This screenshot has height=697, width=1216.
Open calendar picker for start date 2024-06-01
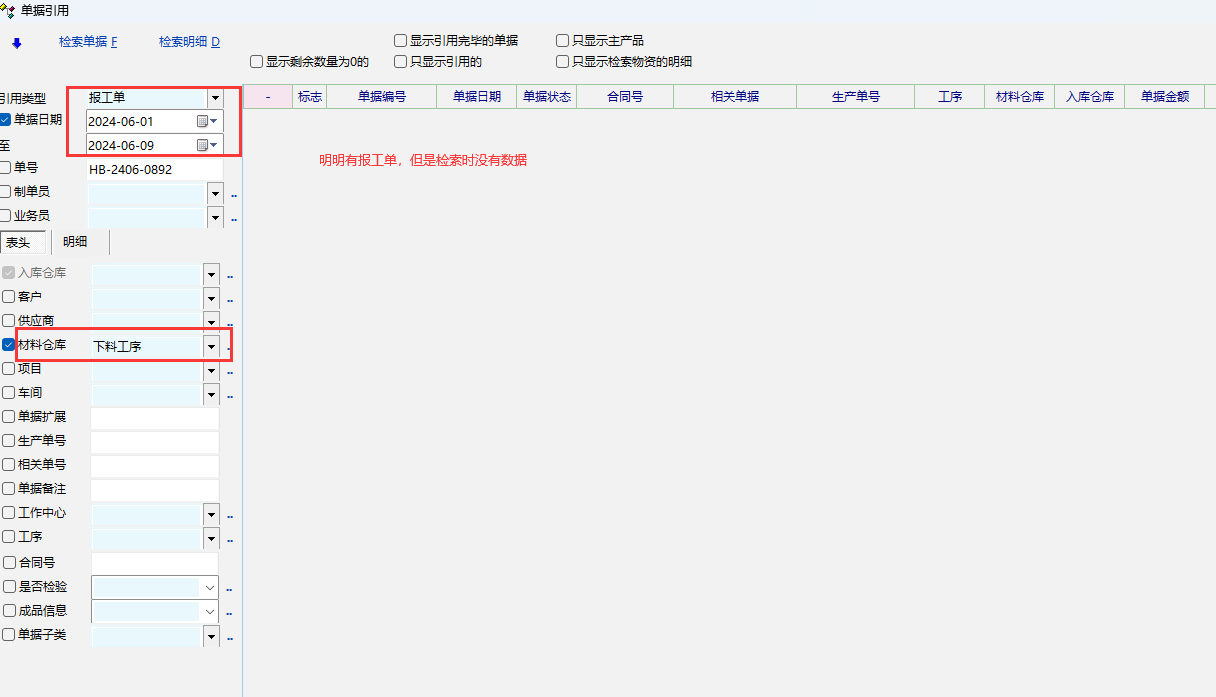pyautogui.click(x=206, y=121)
